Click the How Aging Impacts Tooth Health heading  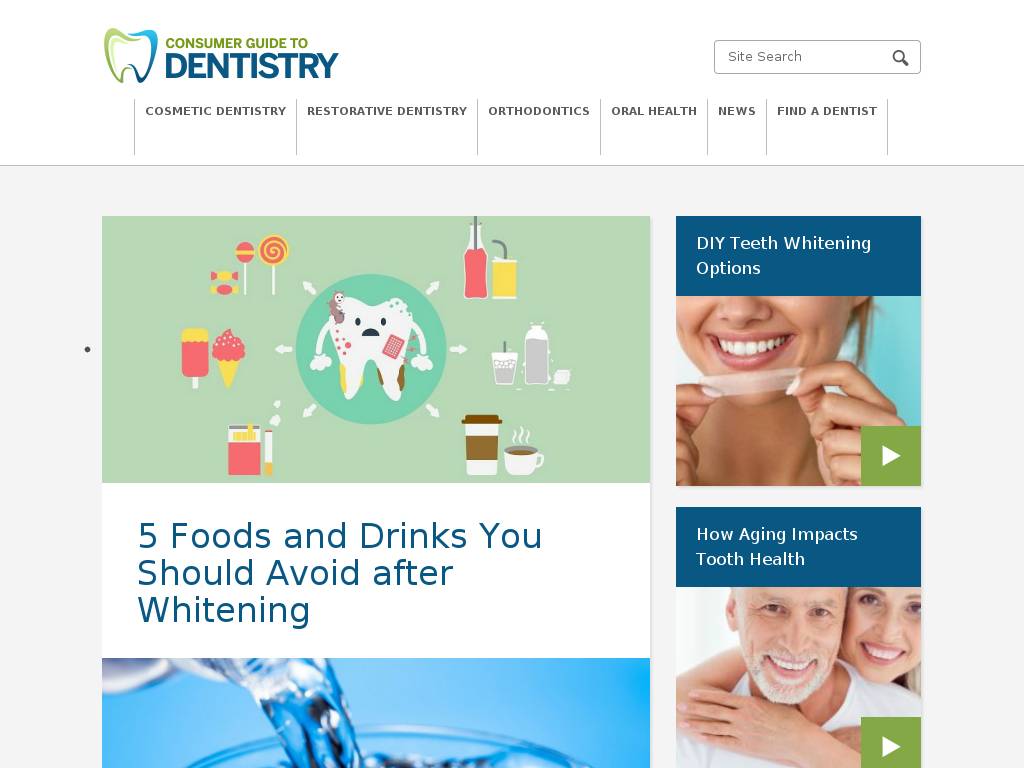point(776,547)
